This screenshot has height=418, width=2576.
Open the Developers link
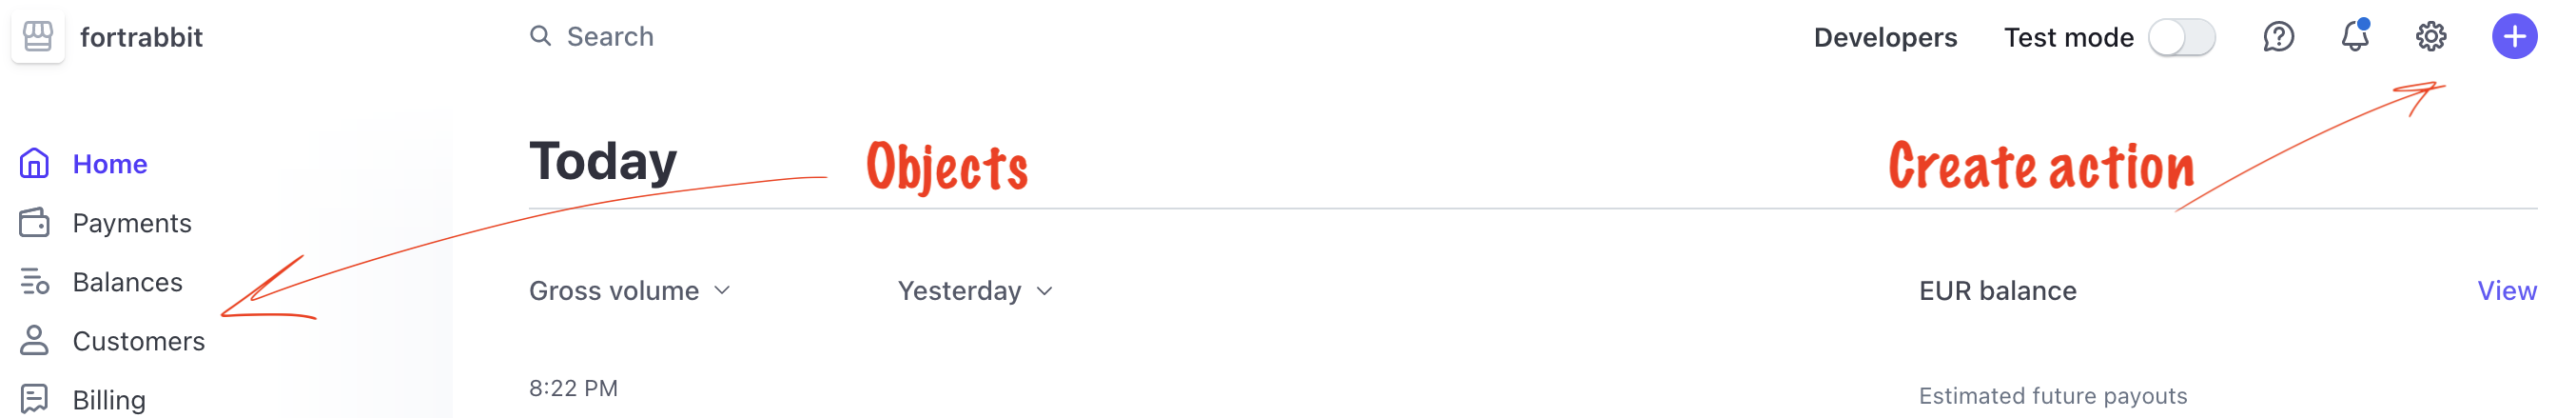click(x=1885, y=38)
